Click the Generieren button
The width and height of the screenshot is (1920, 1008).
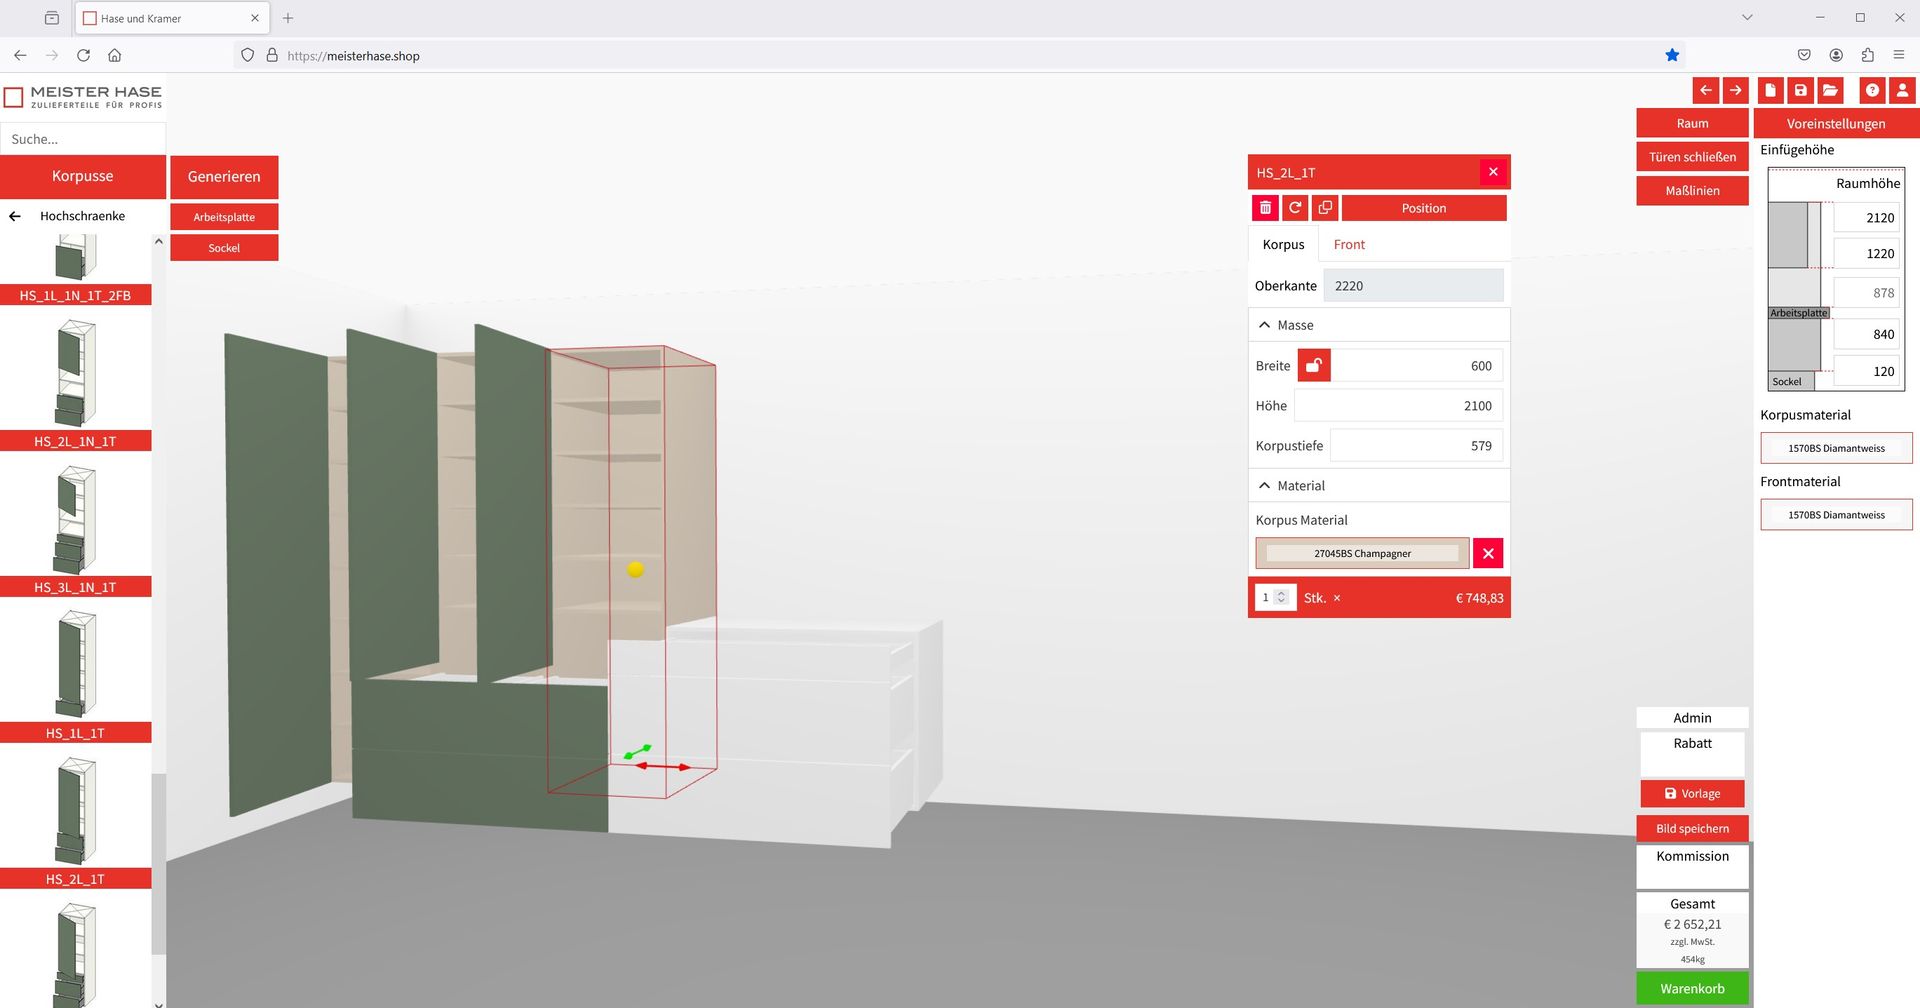tap(224, 177)
